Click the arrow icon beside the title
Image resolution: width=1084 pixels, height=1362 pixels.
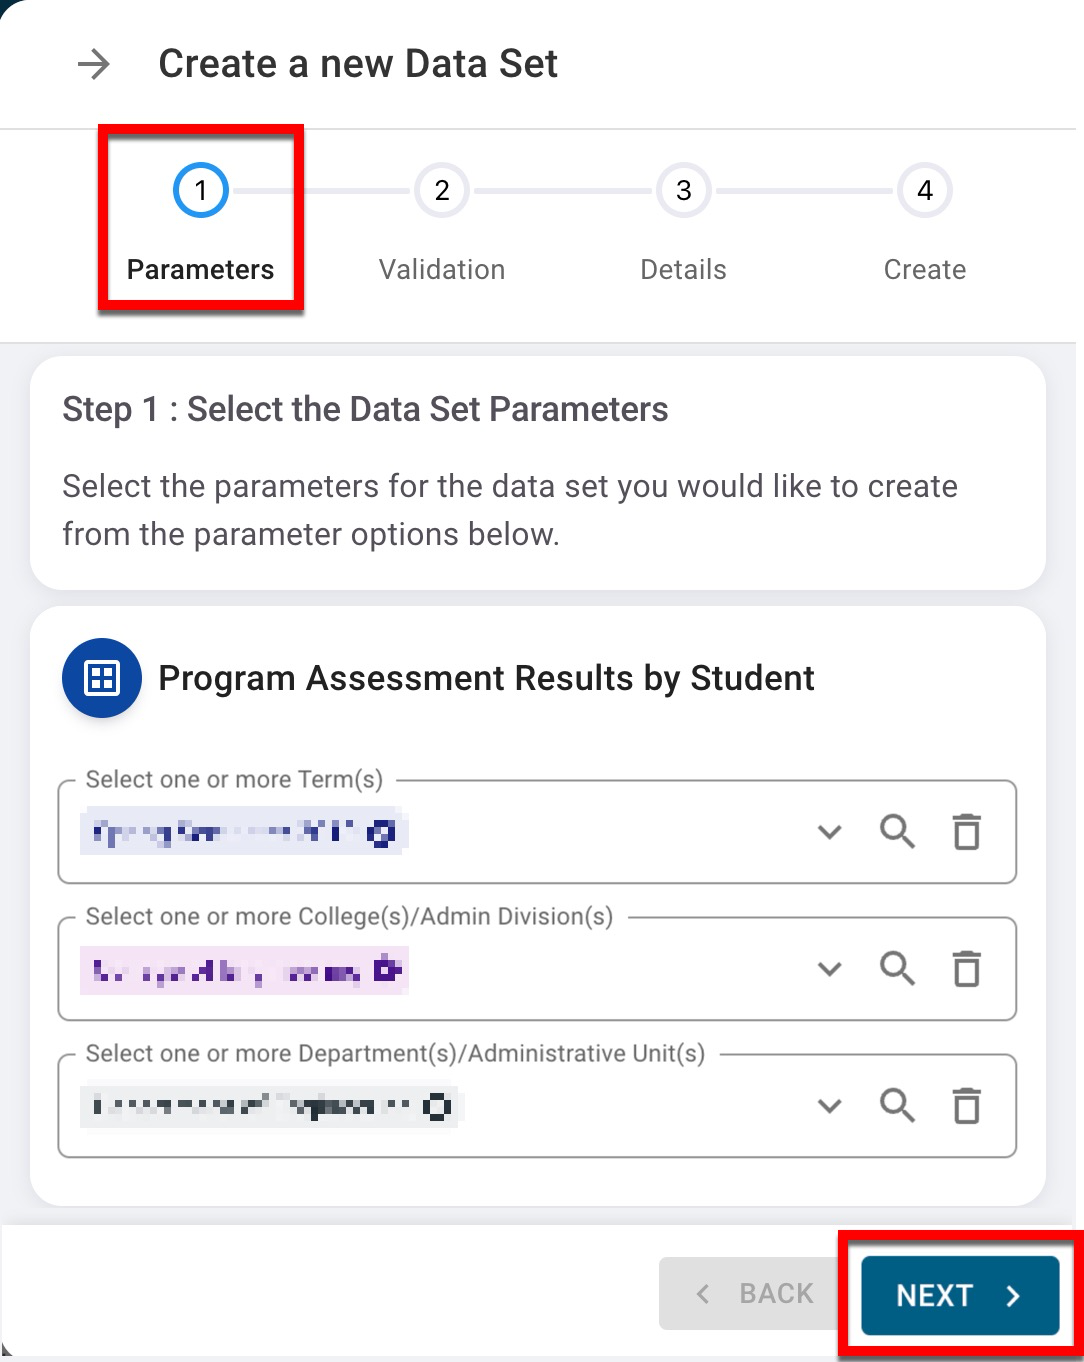94,65
